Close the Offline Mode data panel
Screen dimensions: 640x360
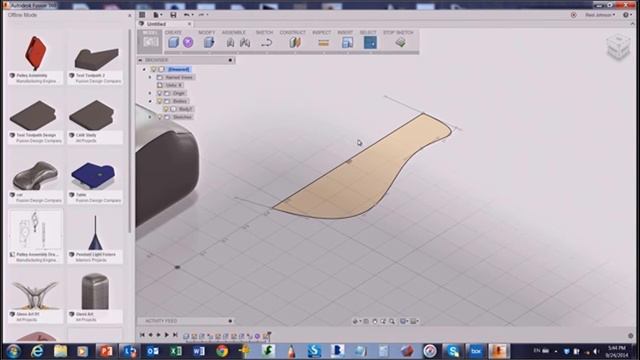pos(130,16)
